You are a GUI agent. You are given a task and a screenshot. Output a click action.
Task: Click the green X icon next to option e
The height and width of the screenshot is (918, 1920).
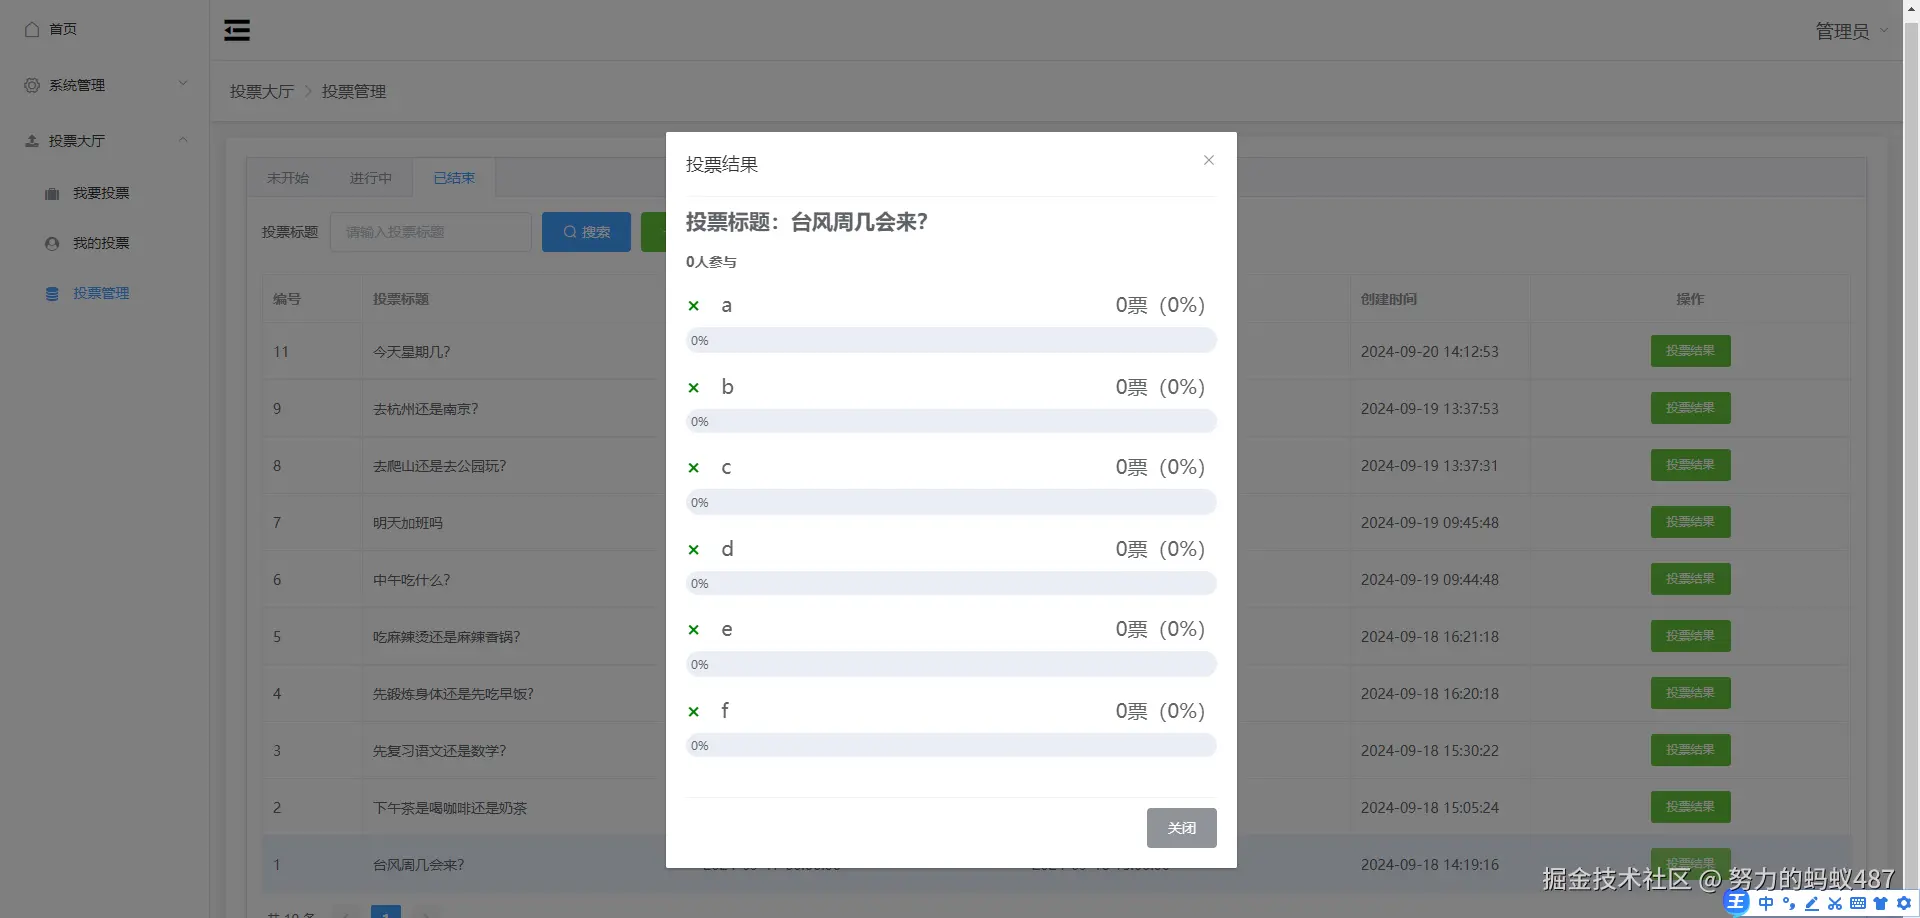[x=693, y=630]
